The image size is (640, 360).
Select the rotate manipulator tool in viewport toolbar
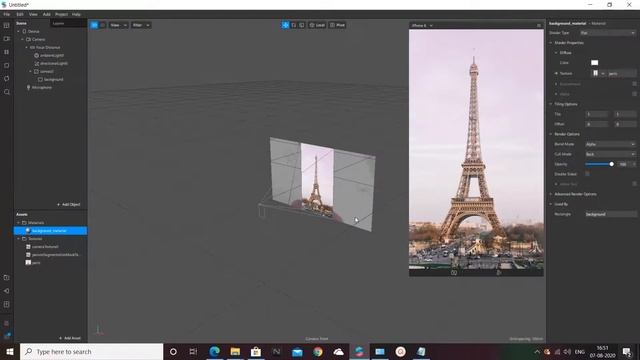coord(293,25)
